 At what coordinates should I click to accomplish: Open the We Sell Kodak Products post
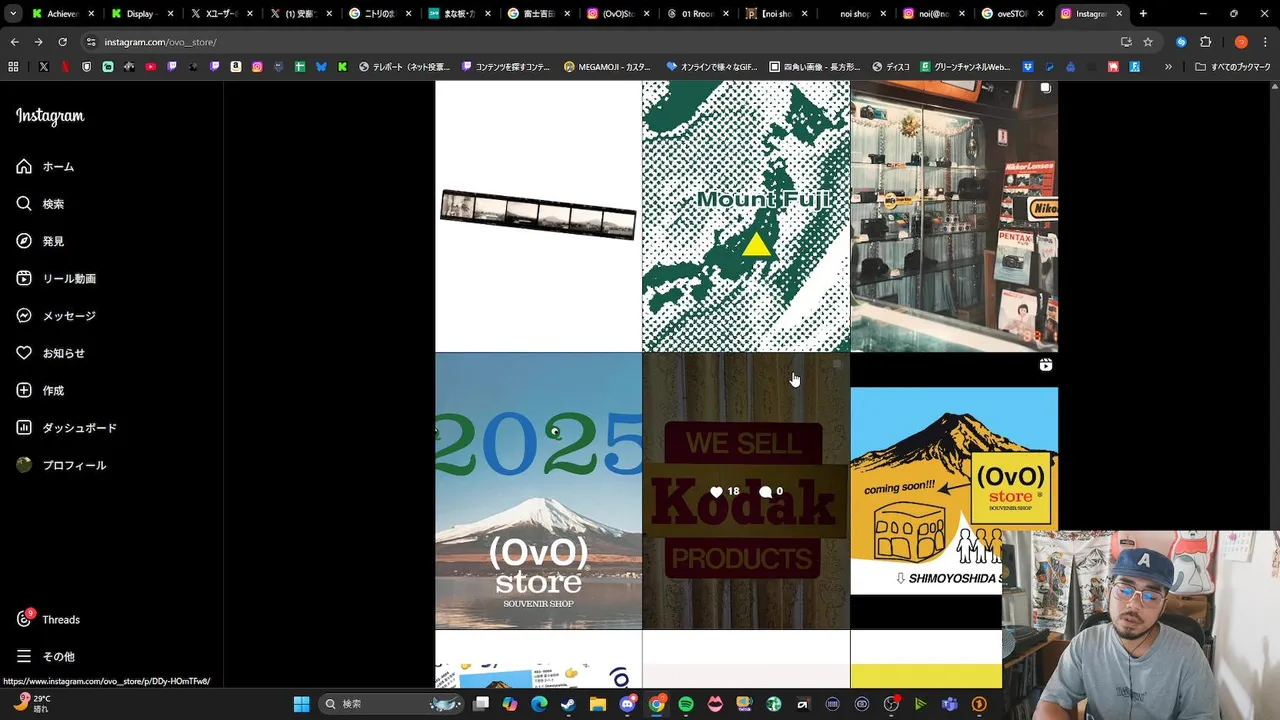pyautogui.click(x=746, y=491)
